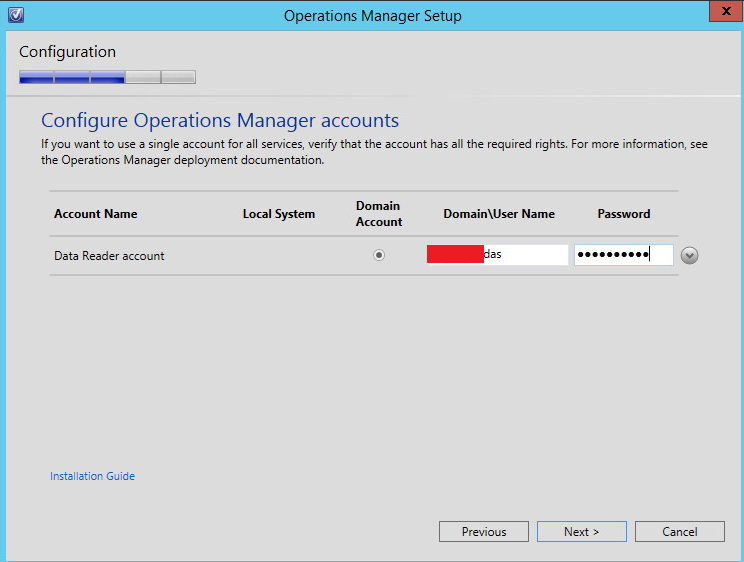Click the Local System column header
This screenshot has width=744, height=562.
tap(279, 214)
